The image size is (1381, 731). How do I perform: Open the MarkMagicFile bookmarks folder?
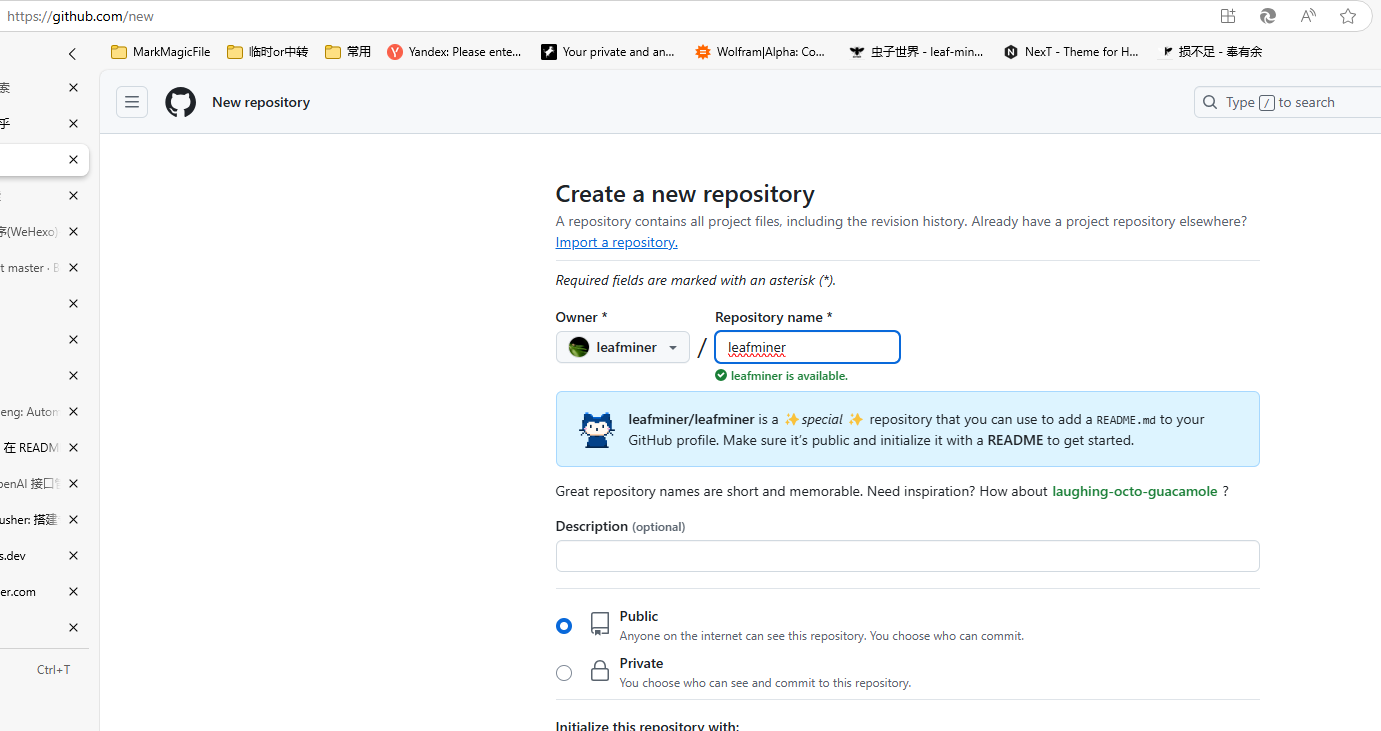(161, 52)
